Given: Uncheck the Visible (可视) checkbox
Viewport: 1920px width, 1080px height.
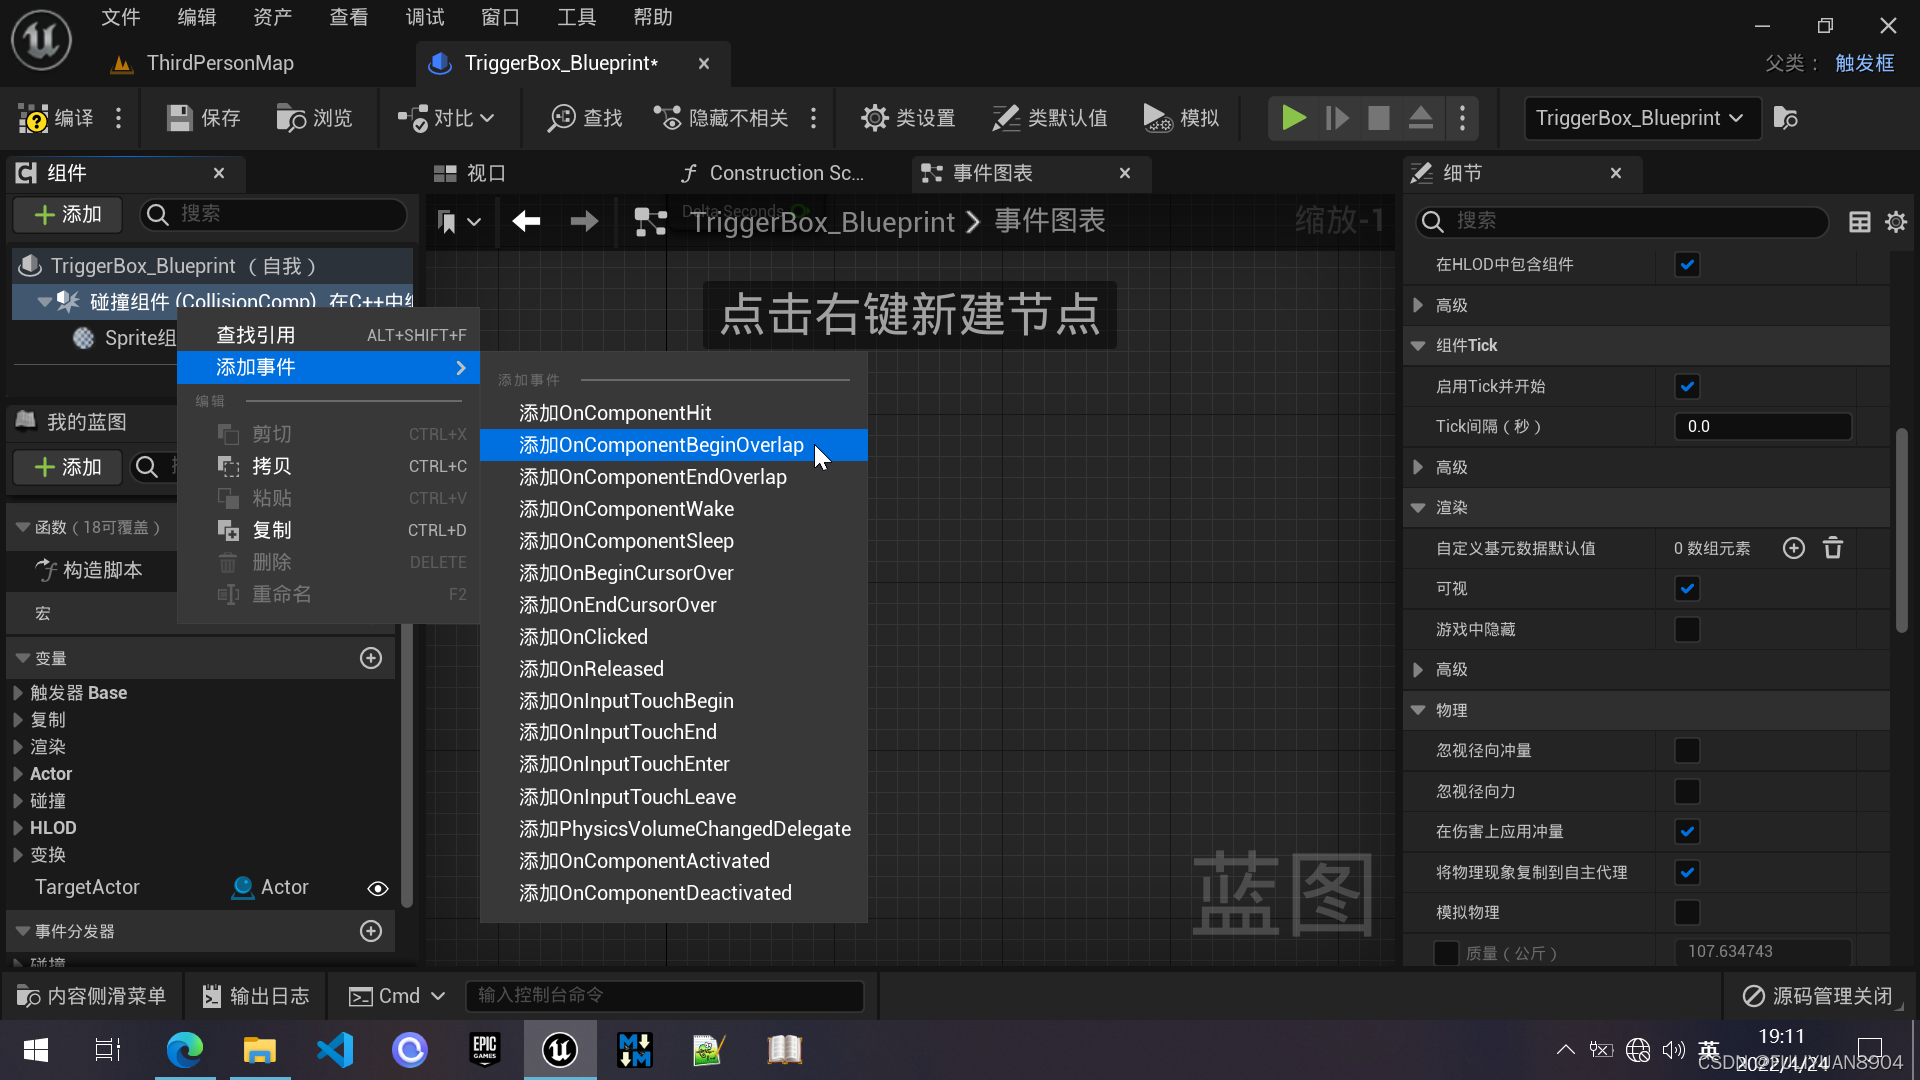Looking at the screenshot, I should (x=1687, y=589).
